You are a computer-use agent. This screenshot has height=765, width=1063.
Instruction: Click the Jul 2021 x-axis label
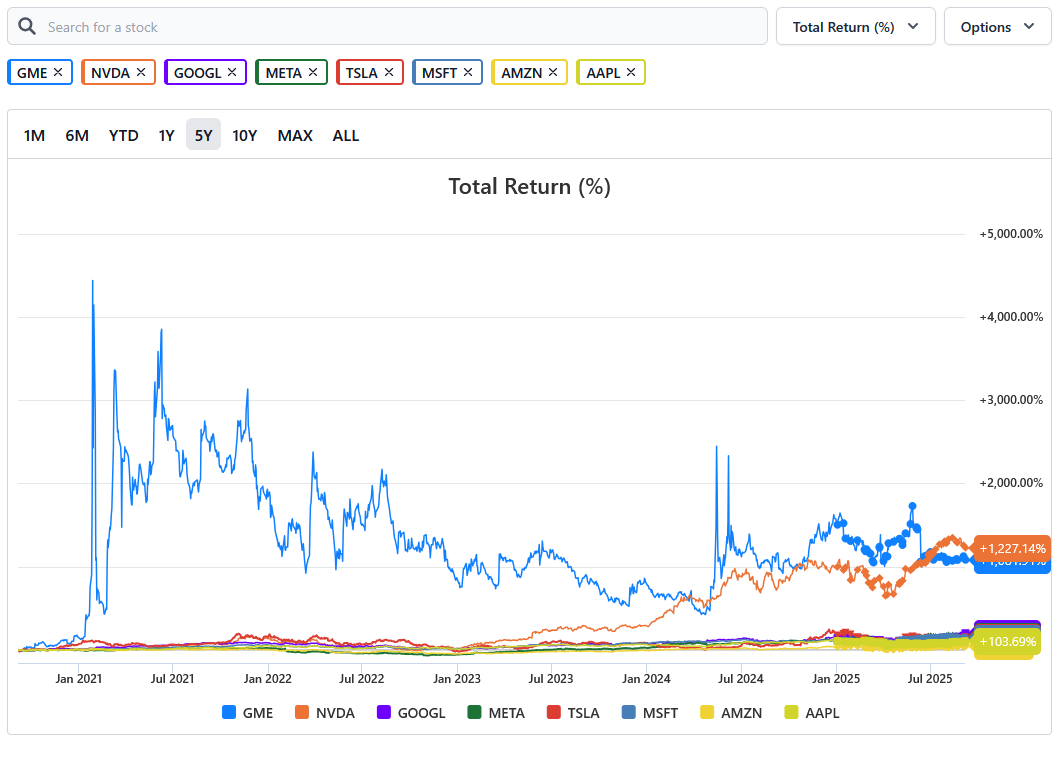(x=172, y=679)
